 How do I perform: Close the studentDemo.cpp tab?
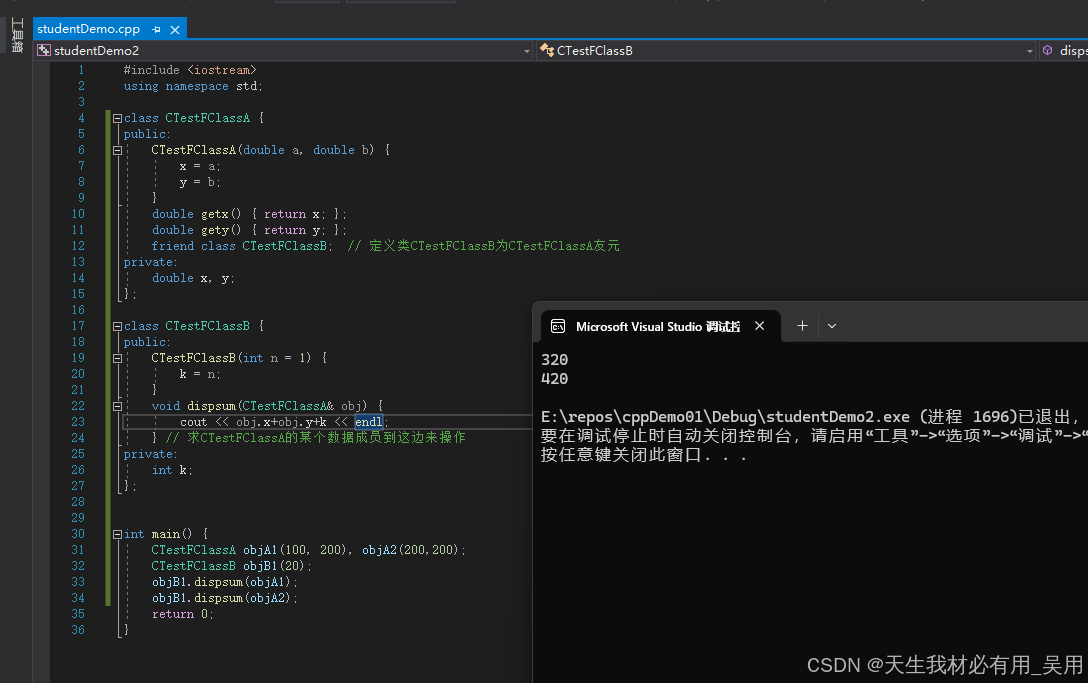pyautogui.click(x=175, y=29)
